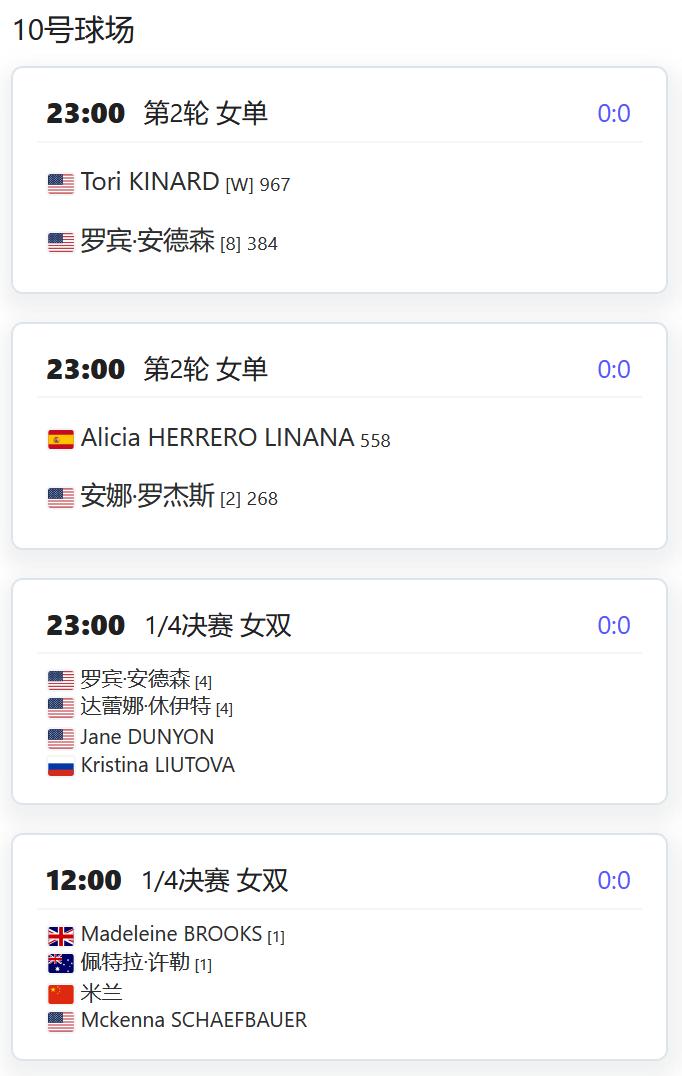Screen dimensions: 682x1076
Task: Select Madeleine BROOKS player name
Action: [172, 934]
